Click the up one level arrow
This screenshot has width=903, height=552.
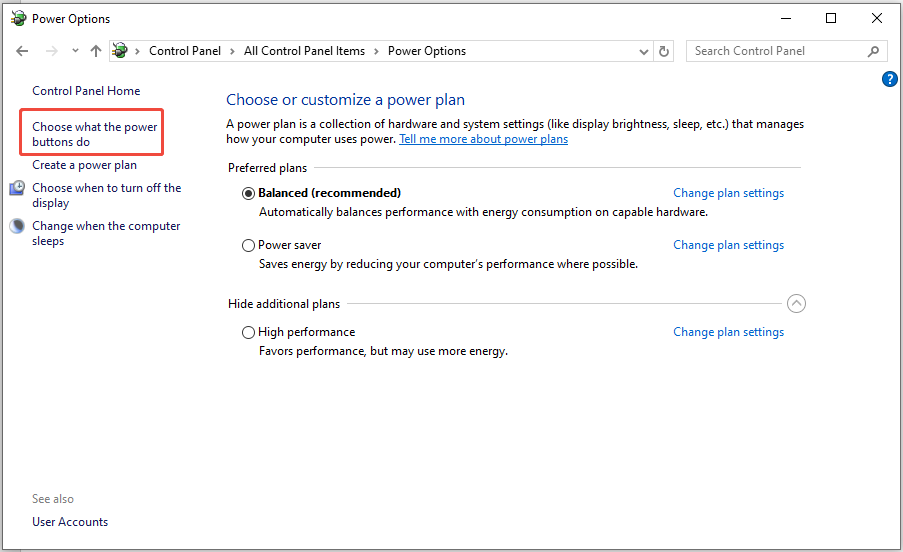[x=96, y=51]
